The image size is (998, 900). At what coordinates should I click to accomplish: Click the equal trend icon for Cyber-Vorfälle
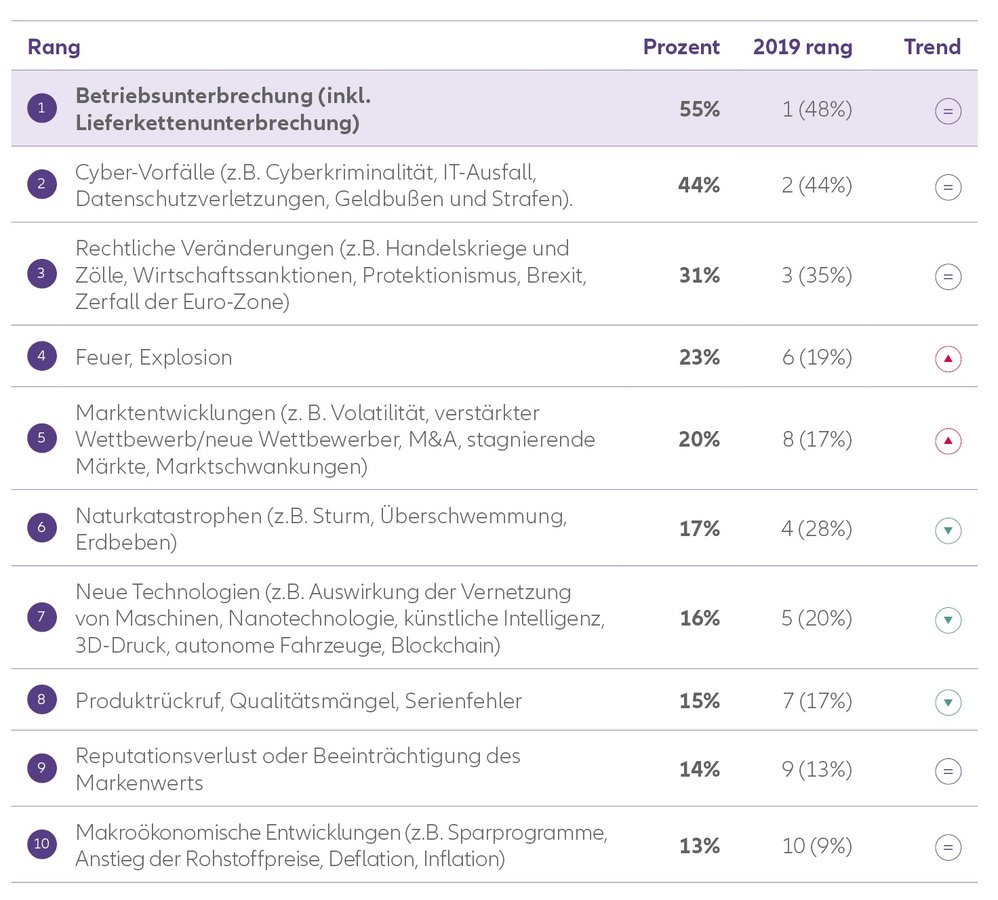coord(948,186)
